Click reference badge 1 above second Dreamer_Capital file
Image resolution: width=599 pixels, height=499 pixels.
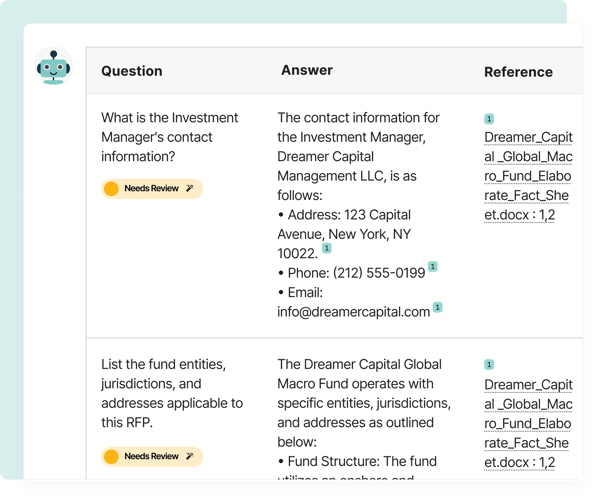tap(489, 365)
